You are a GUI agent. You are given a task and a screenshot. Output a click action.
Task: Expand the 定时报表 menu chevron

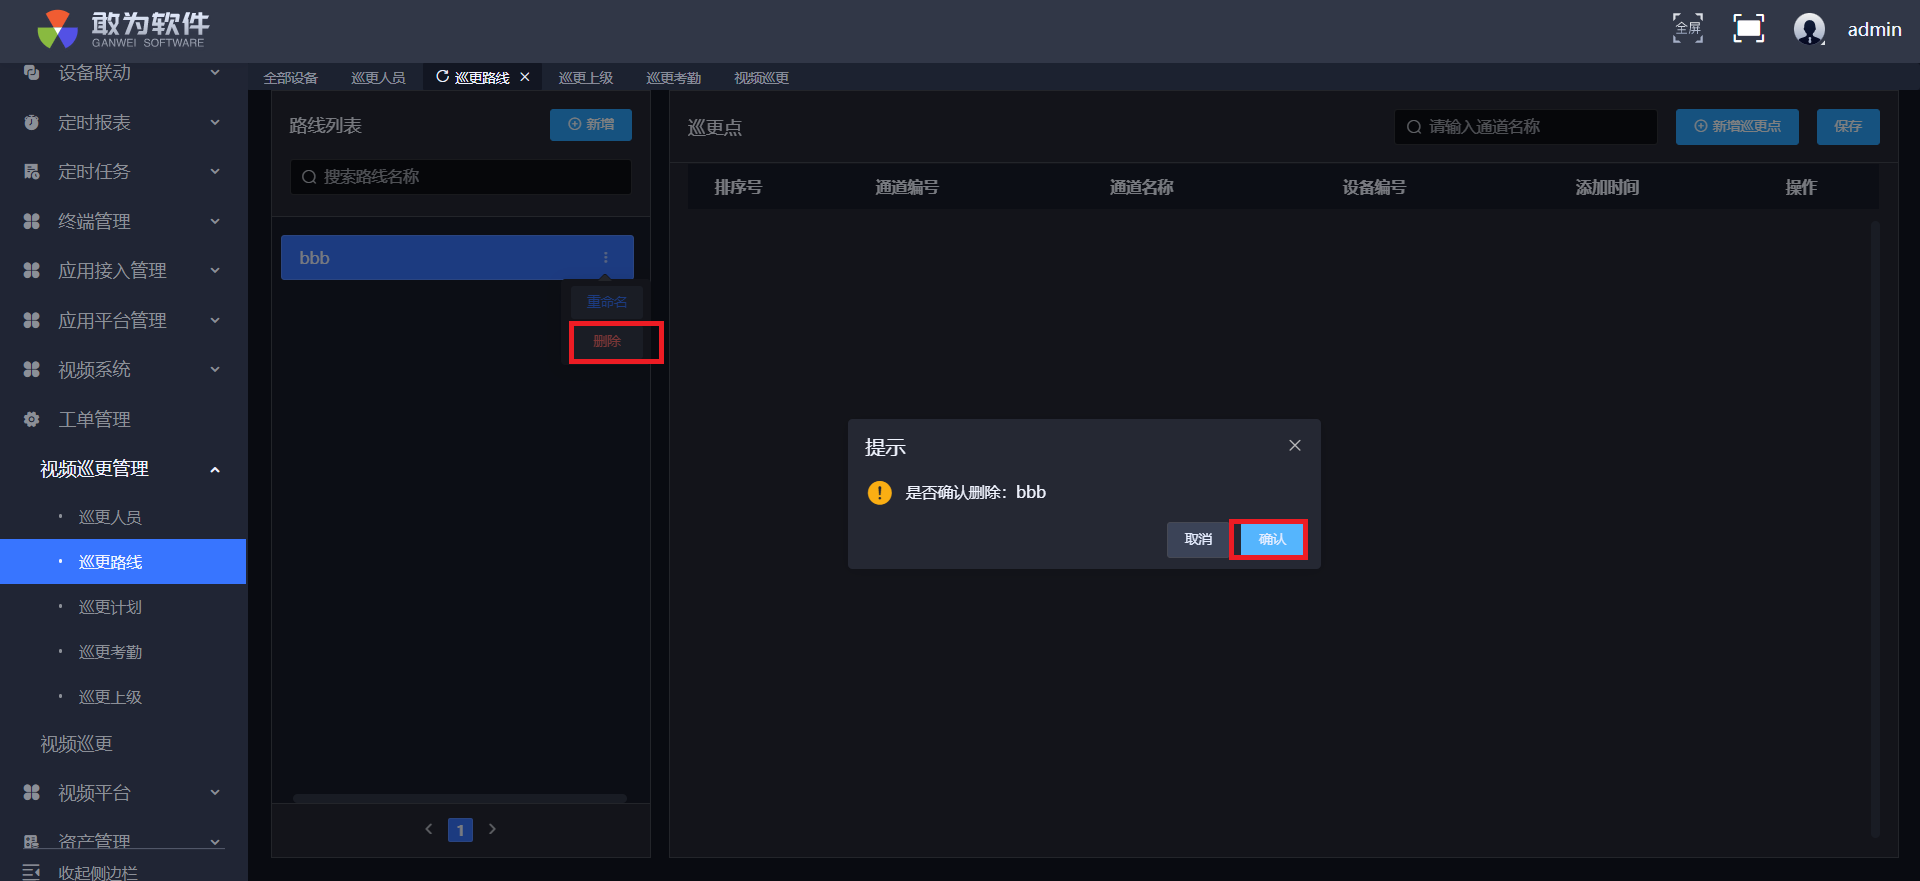(x=215, y=122)
